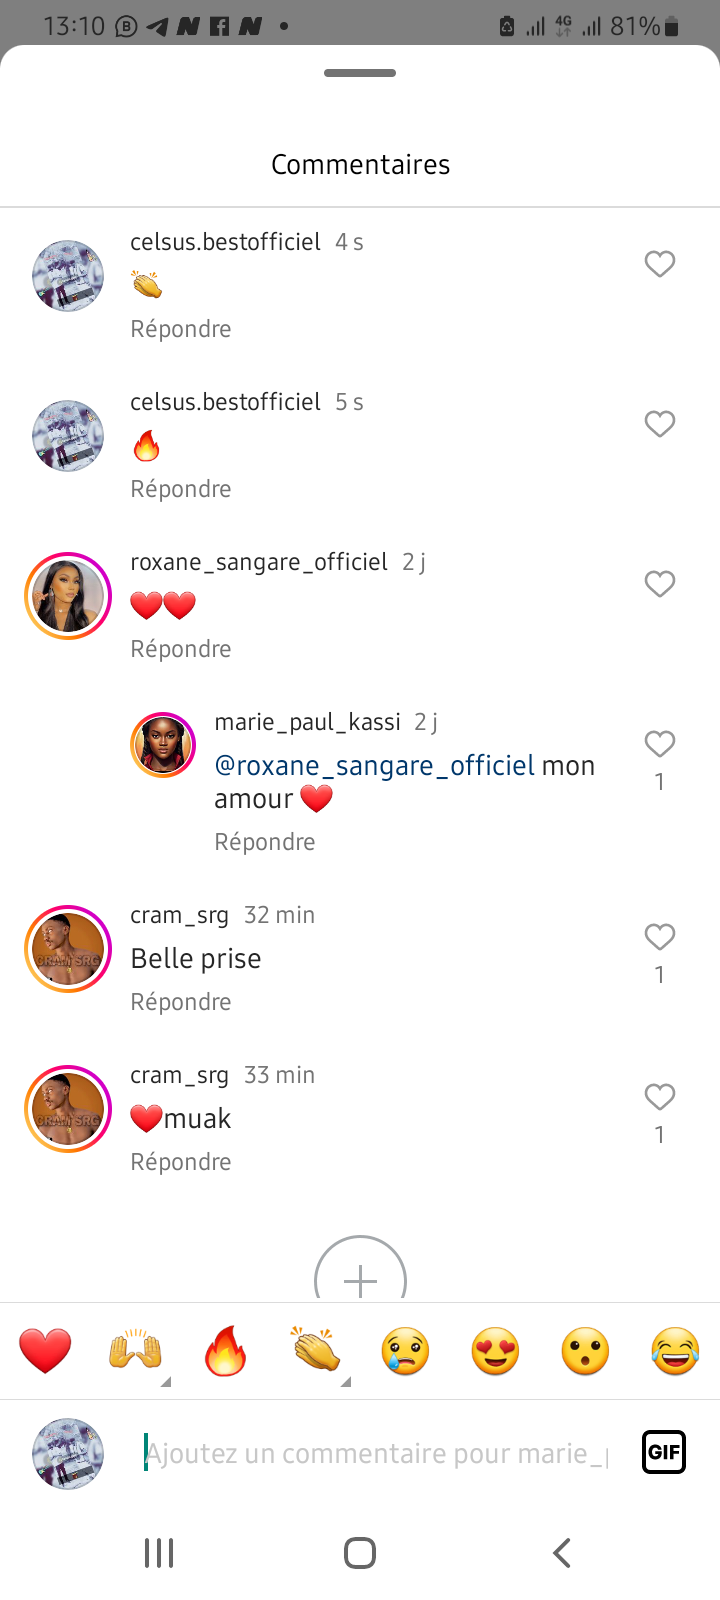720x1600 pixels.
Task: Insert the red heart quick emoji
Action: 46,1352
